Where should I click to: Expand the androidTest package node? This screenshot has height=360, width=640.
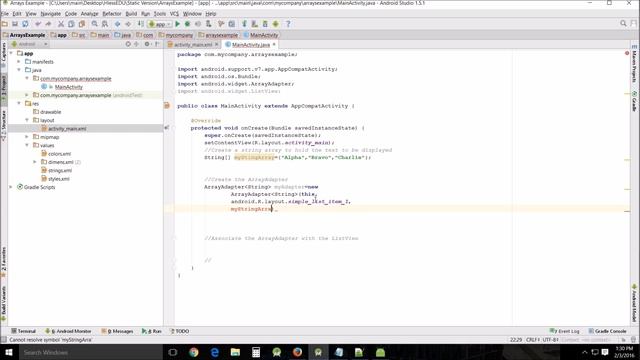click(27, 95)
